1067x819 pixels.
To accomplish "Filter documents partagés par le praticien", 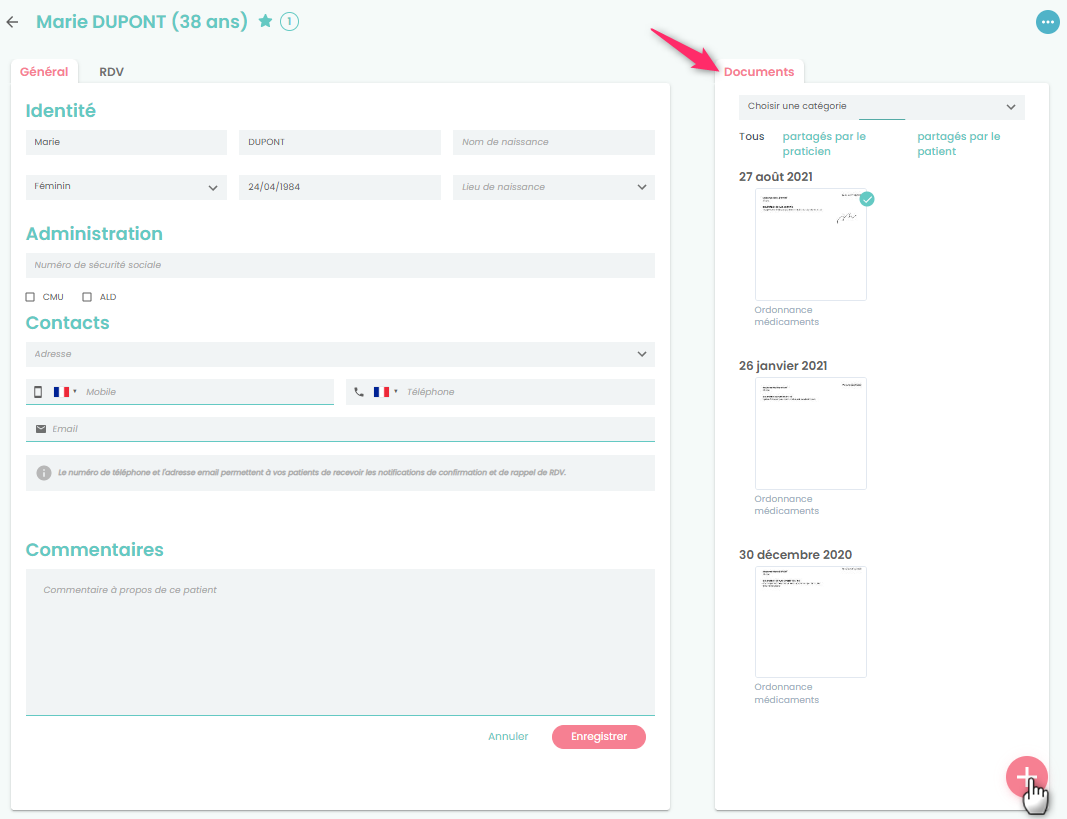I will click(x=824, y=144).
